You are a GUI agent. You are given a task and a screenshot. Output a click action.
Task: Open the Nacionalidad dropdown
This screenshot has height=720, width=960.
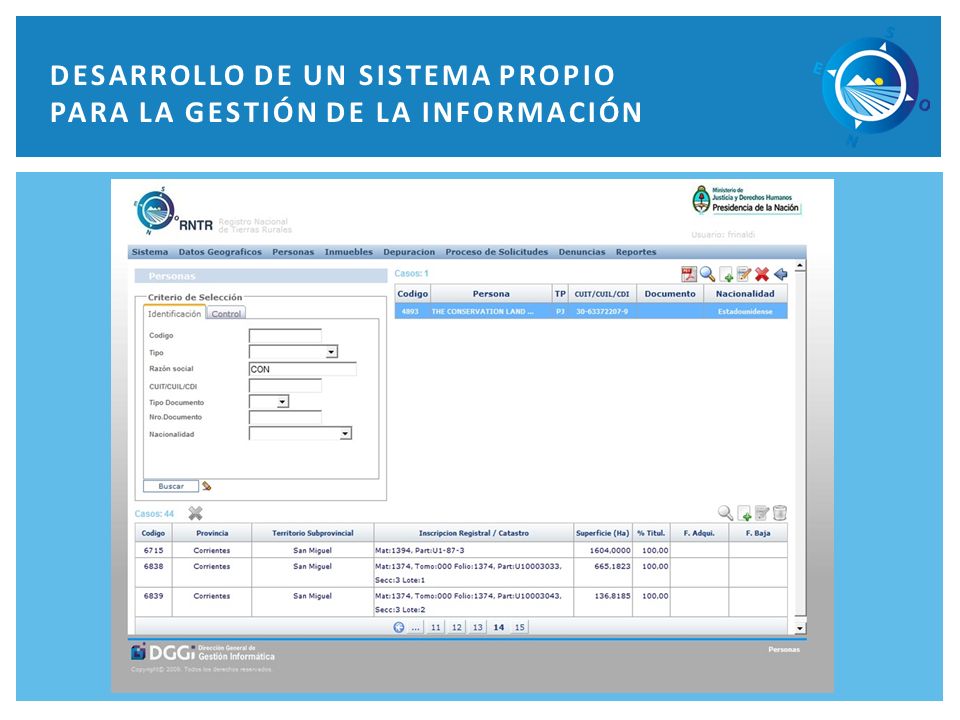pos(345,434)
